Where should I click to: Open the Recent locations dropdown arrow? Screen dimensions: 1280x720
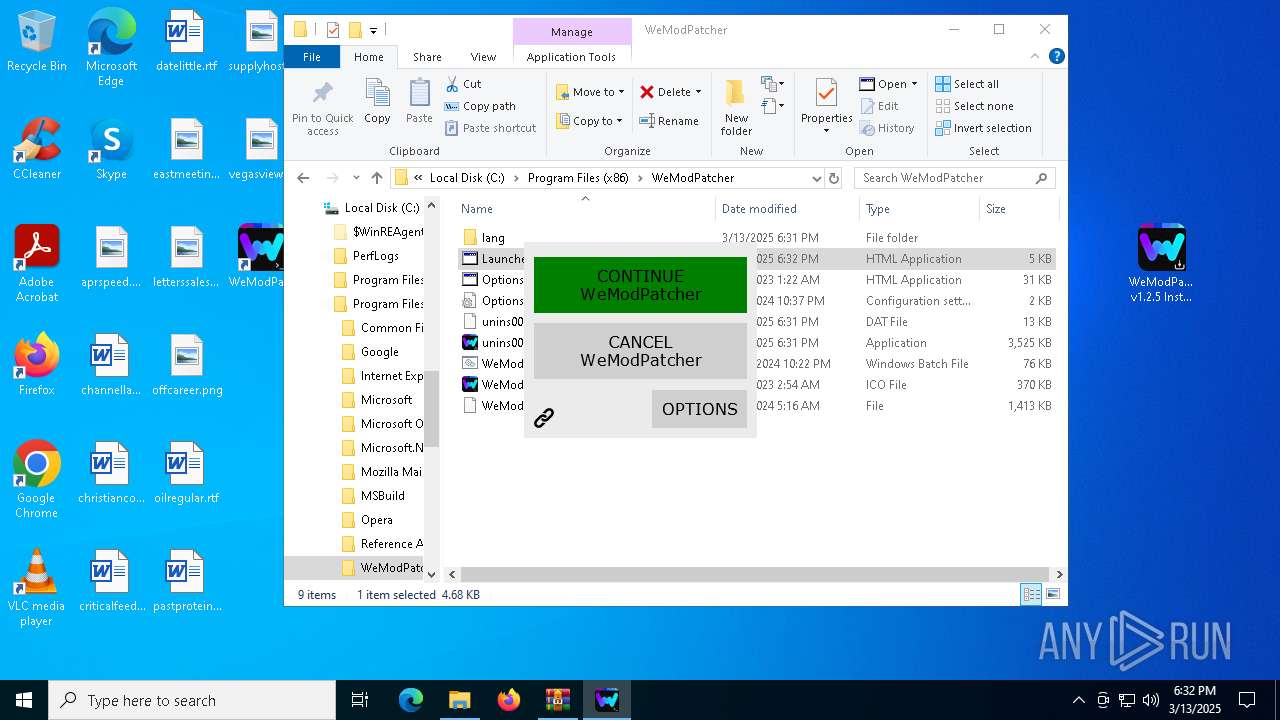(356, 178)
